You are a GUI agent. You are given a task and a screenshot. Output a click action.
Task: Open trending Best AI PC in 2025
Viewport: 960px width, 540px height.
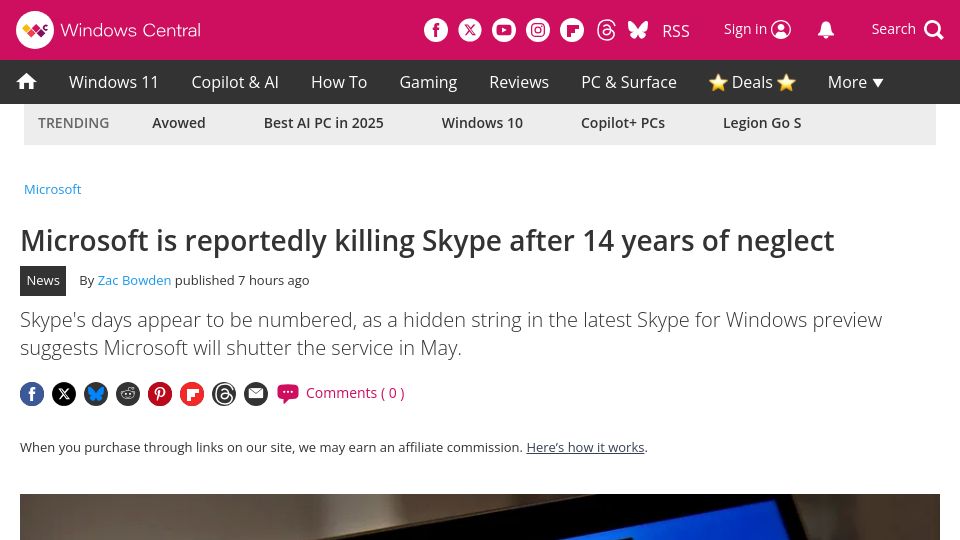323,123
